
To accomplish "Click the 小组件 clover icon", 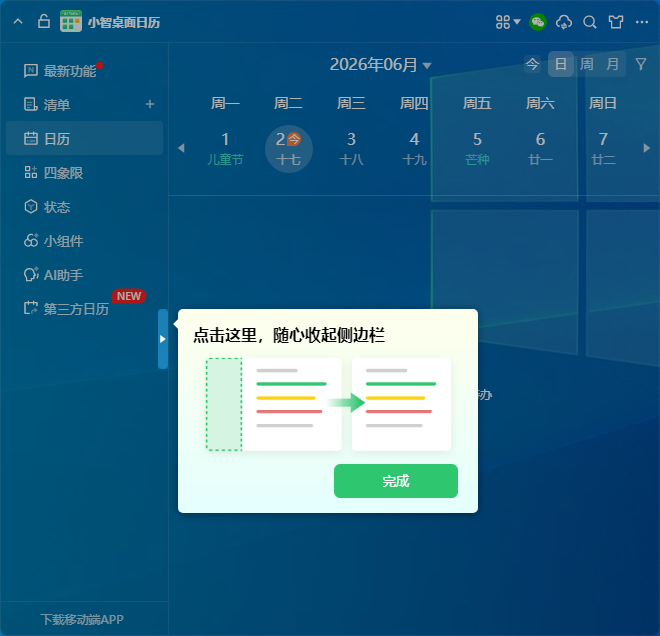I will (31, 240).
